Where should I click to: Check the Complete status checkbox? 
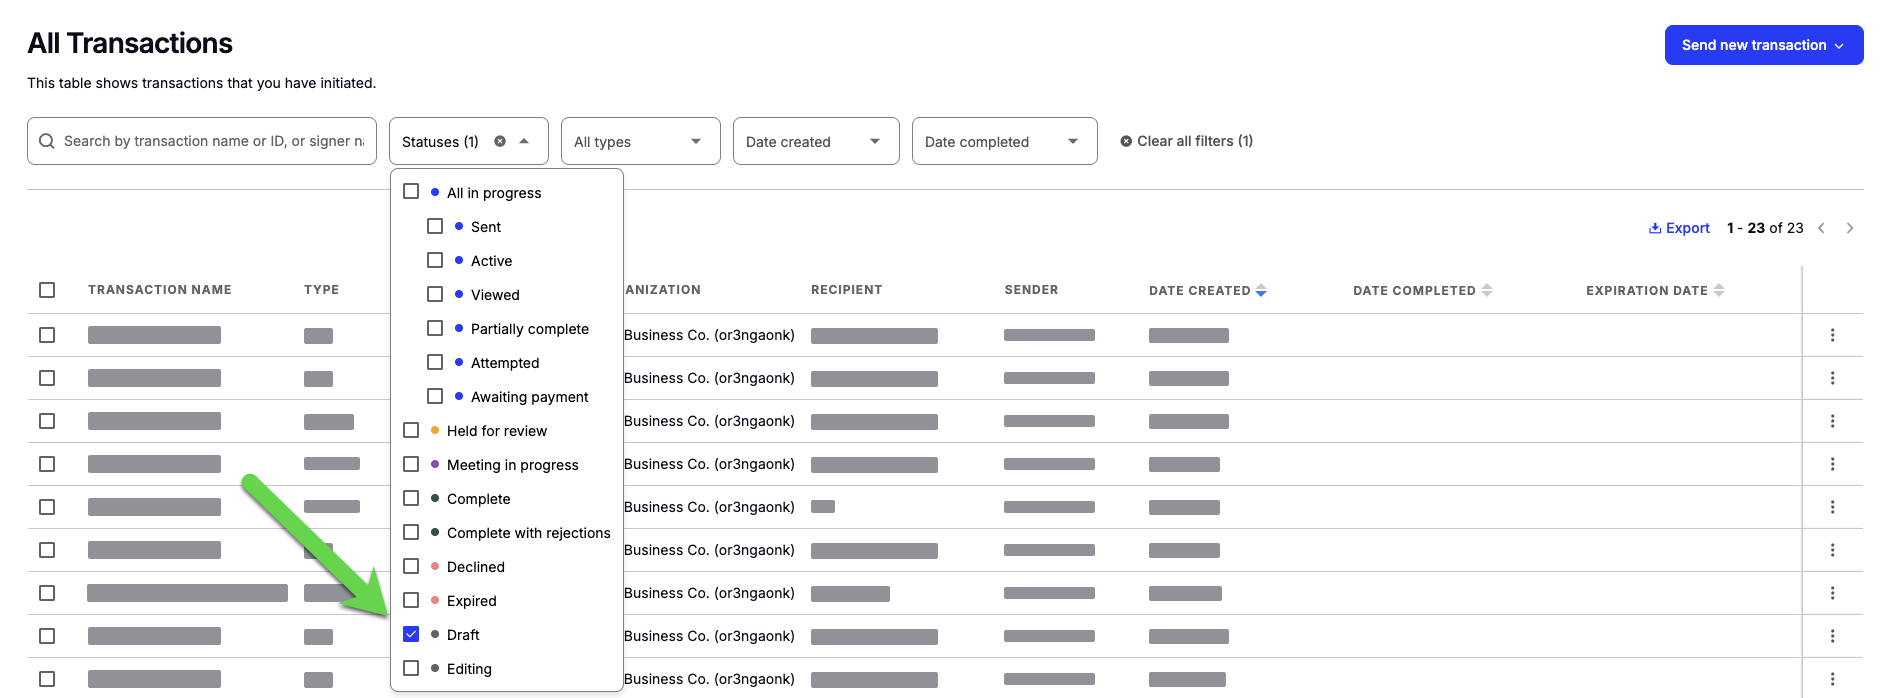pyautogui.click(x=411, y=498)
